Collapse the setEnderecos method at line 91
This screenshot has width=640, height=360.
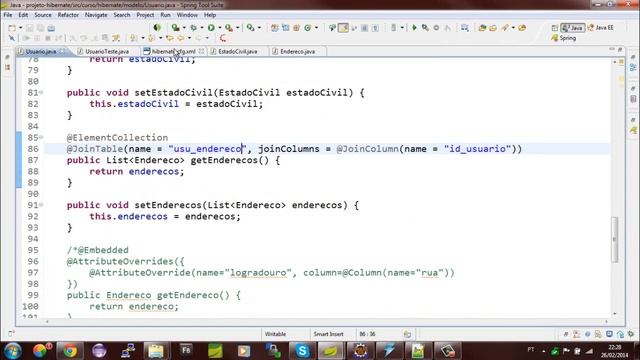coord(41,205)
